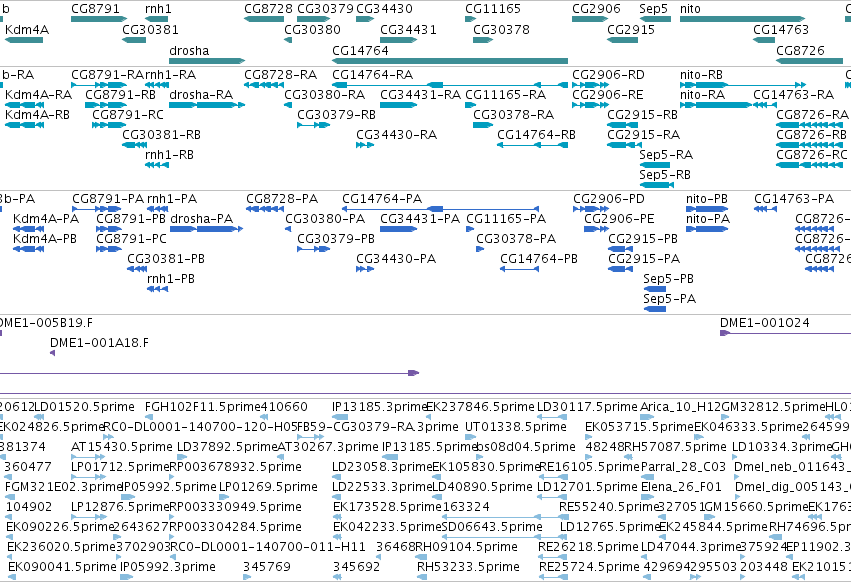
Task: Select the Kdm4A gene label
Action: pos(27,30)
